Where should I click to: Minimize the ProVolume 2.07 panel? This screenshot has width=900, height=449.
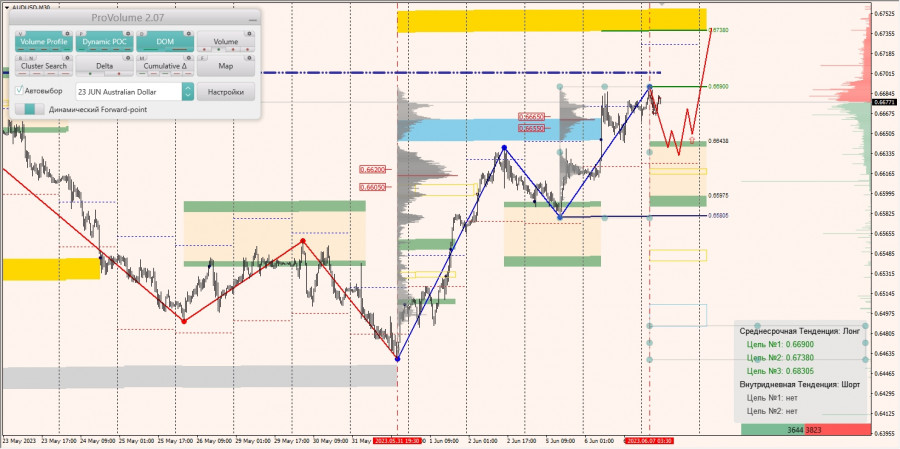[x=253, y=20]
